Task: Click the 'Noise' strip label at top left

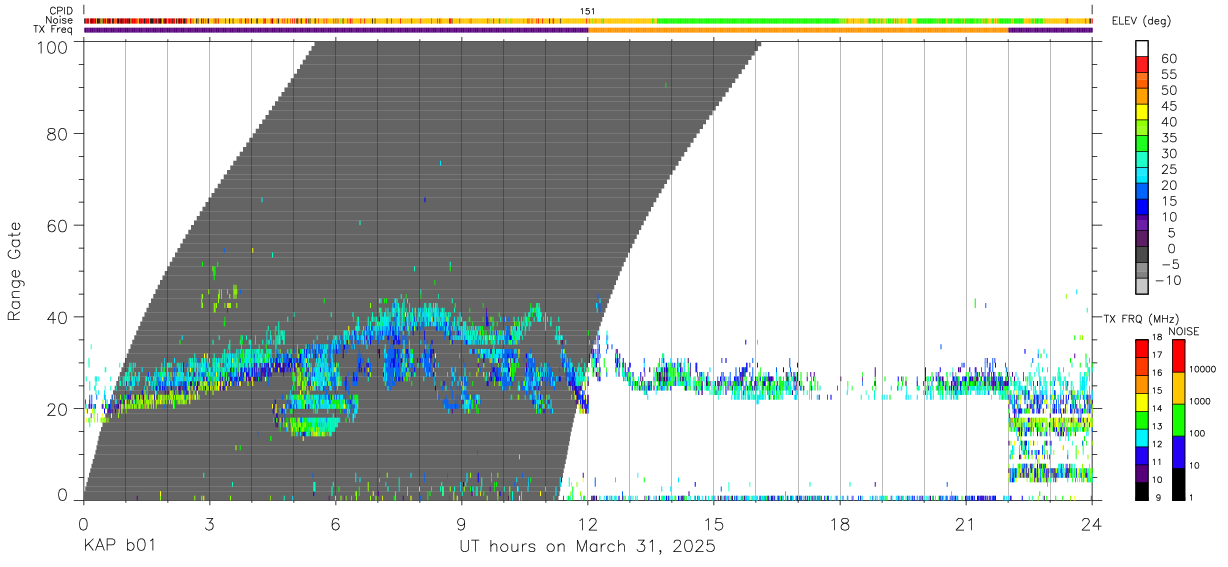Action: (59, 20)
